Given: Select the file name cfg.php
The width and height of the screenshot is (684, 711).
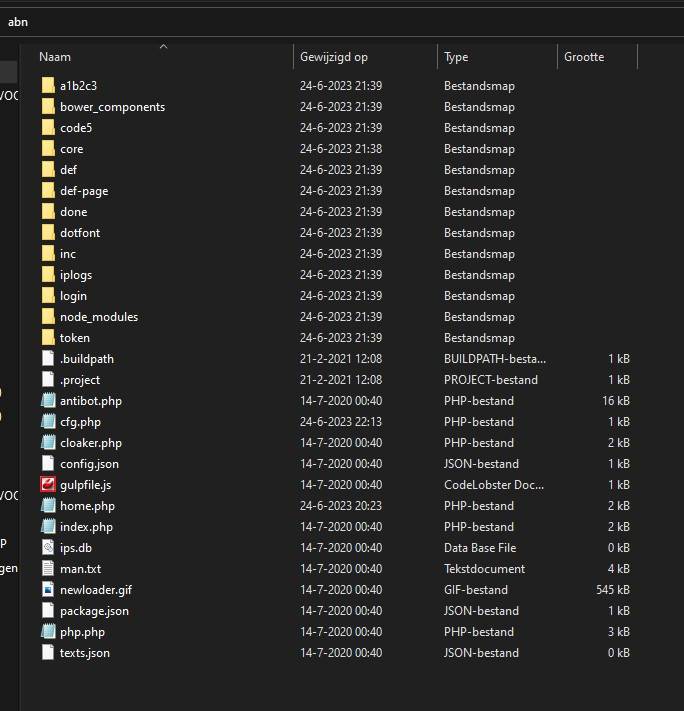Looking at the screenshot, I should 80,422.
